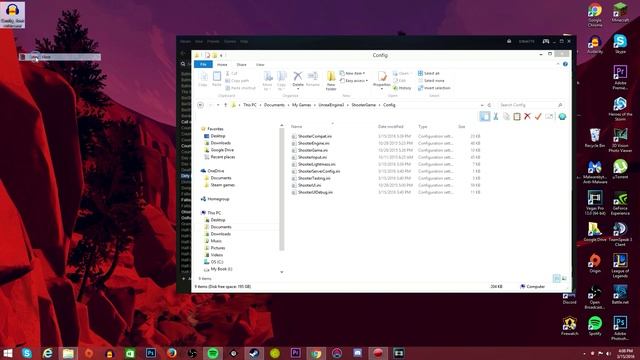Image resolution: width=640 pixels, height=360 pixels.
Task: Click the navigation pane scrollbar
Action: [282, 189]
